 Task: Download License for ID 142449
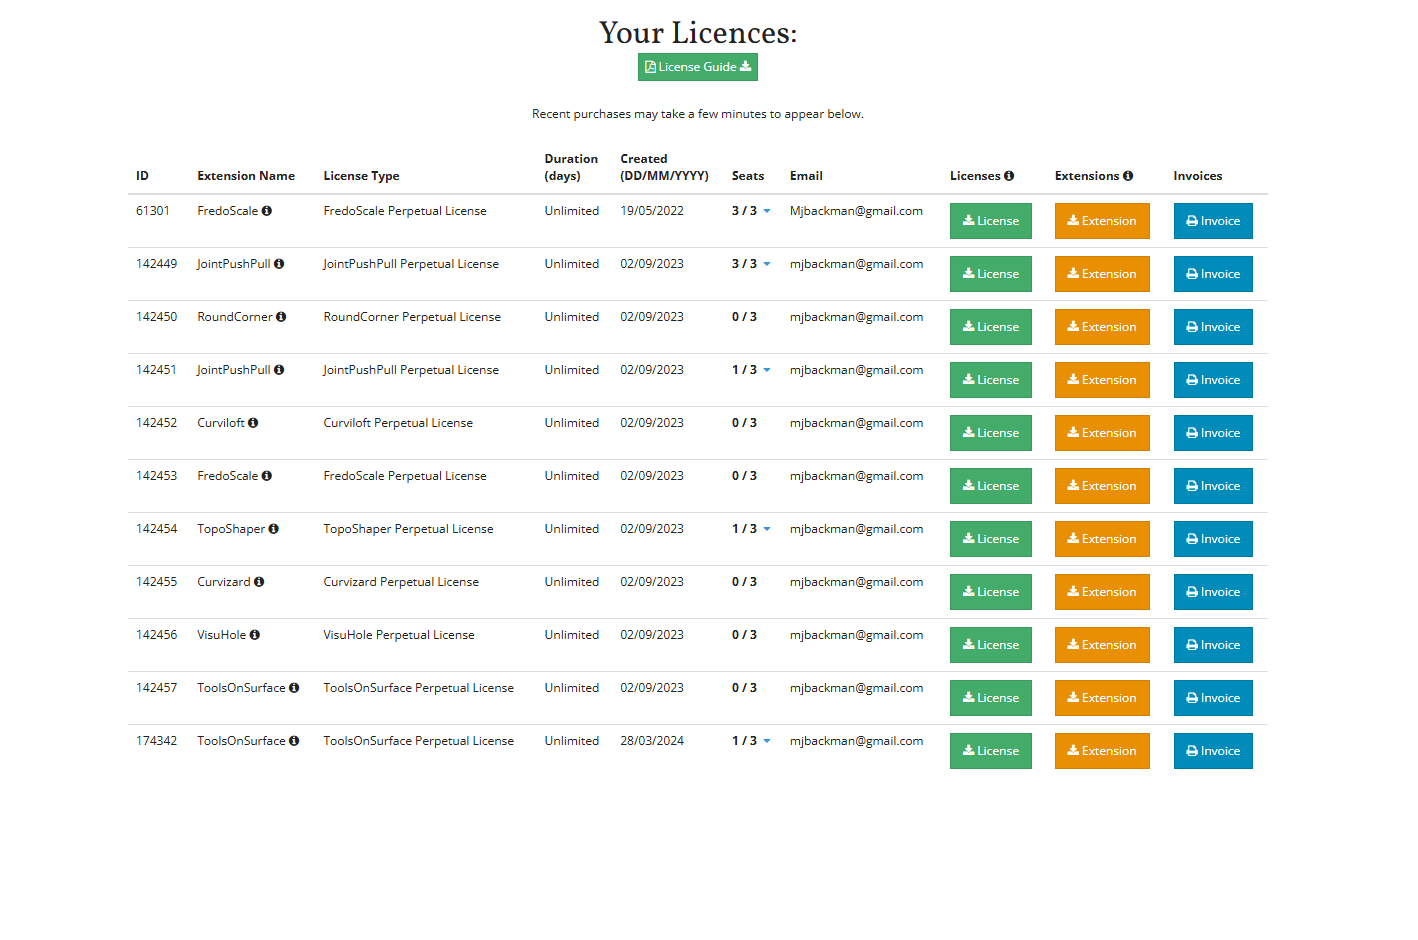pos(990,274)
